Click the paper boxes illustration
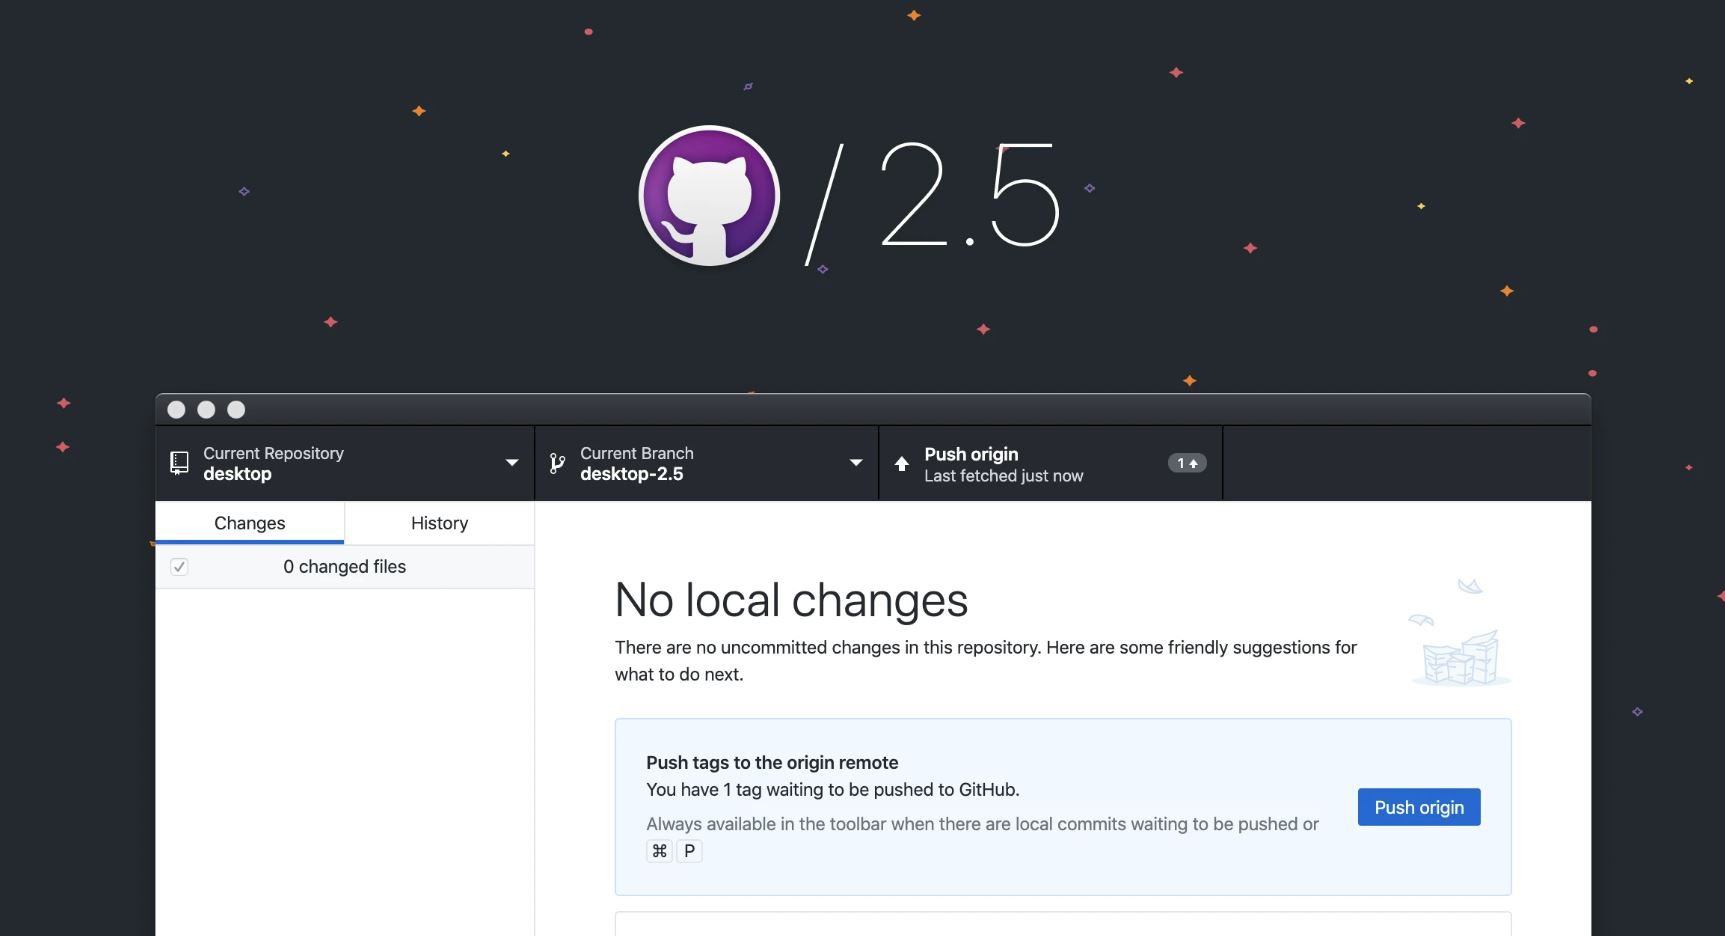Viewport: 1725px width, 936px height. coord(1460,632)
